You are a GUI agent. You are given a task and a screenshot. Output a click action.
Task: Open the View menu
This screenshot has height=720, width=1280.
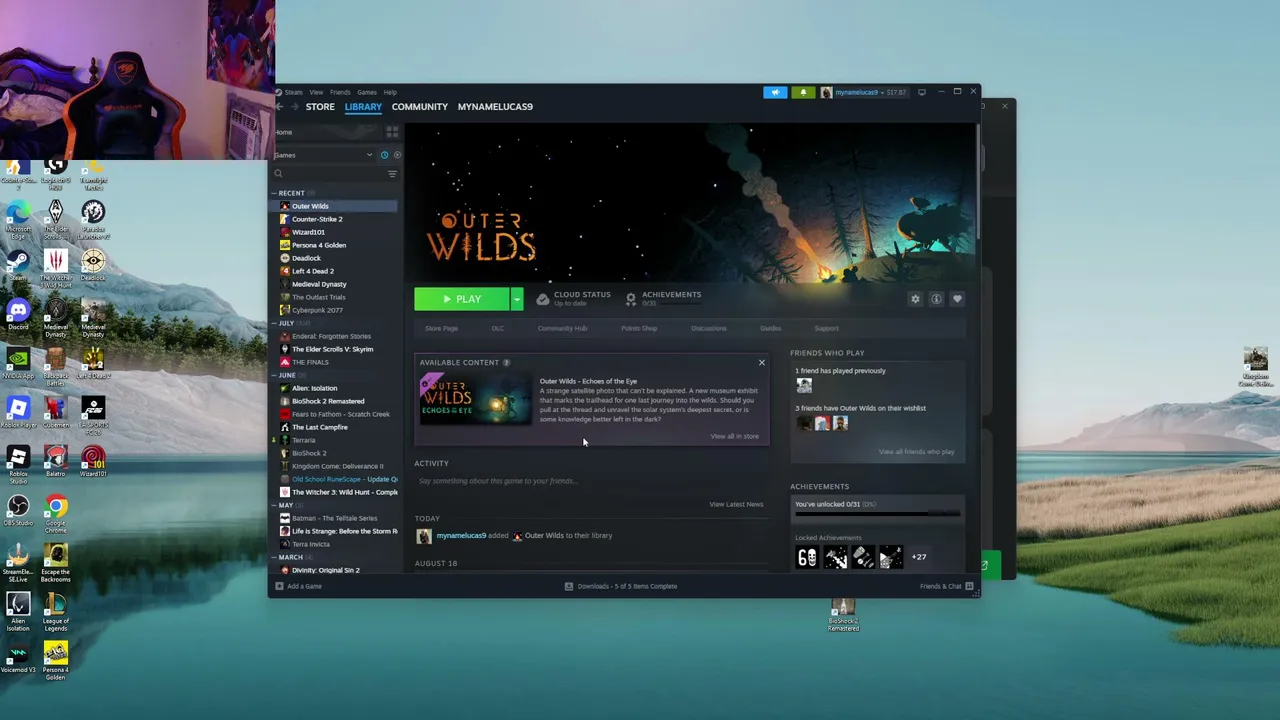[x=316, y=92]
